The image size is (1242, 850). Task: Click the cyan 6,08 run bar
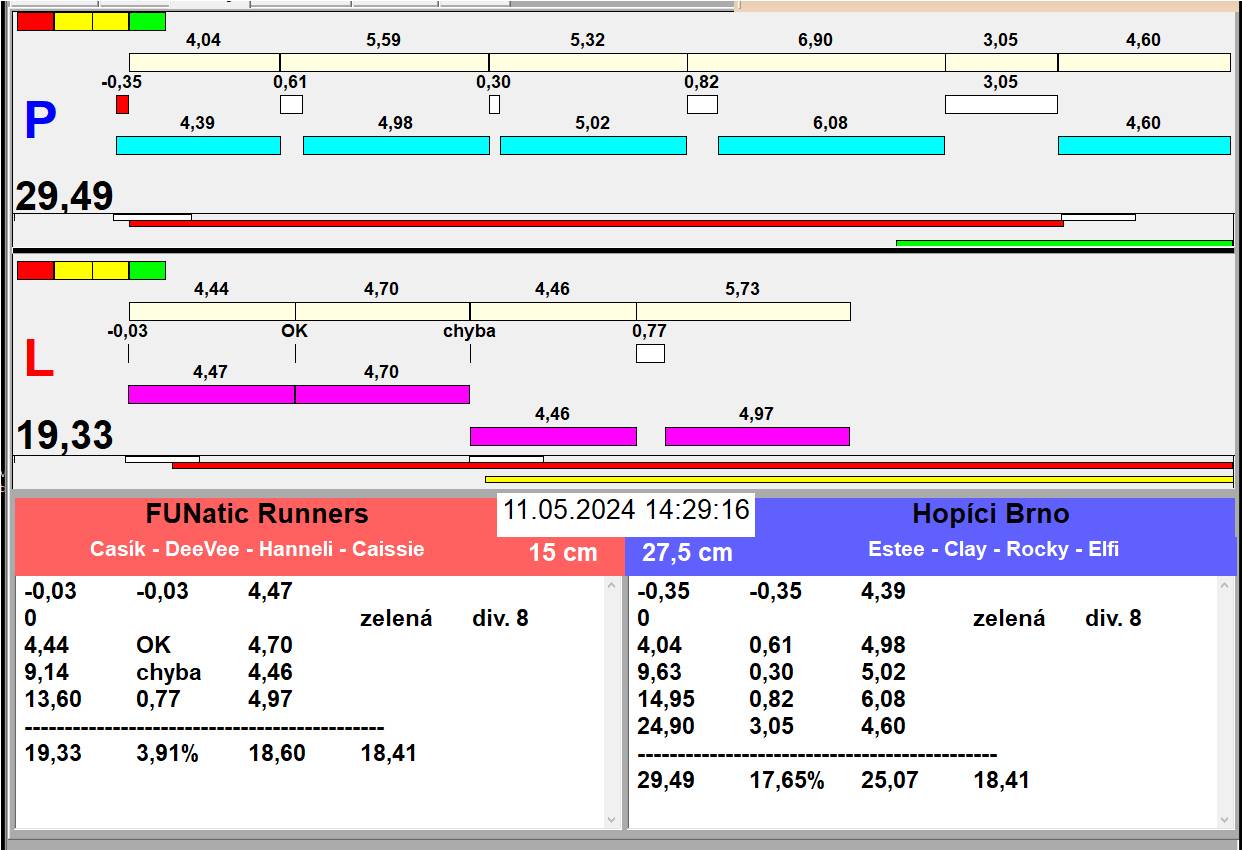pos(831,145)
